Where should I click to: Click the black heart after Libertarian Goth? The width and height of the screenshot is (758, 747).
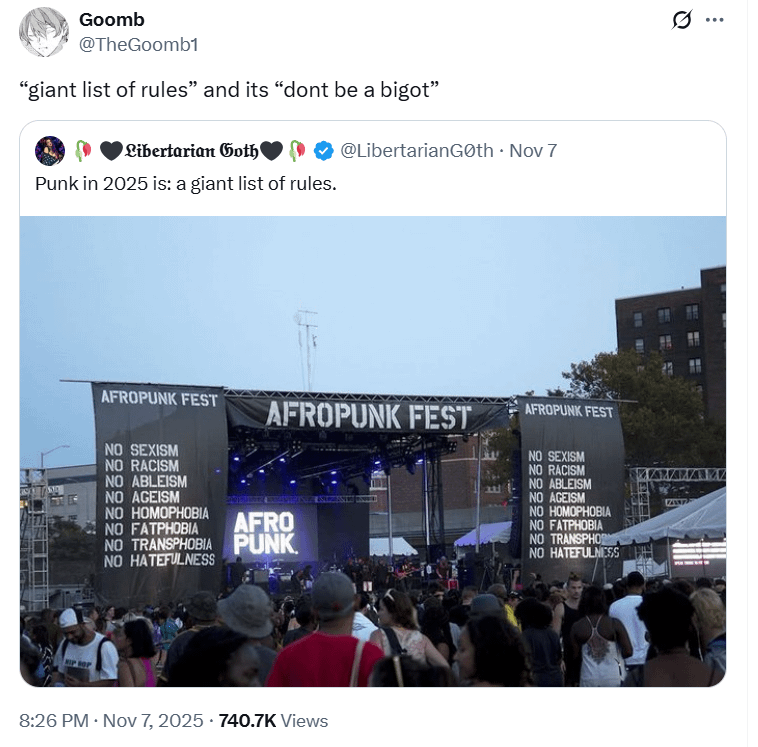(x=271, y=151)
